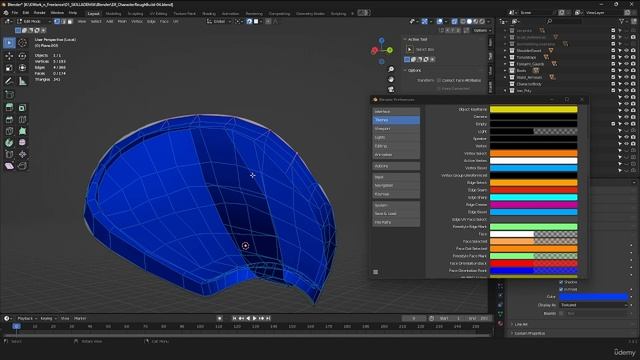The image size is (640, 360).
Task: Select the Cursor tool in toolbar
Action: pyautogui.click(x=22, y=43)
